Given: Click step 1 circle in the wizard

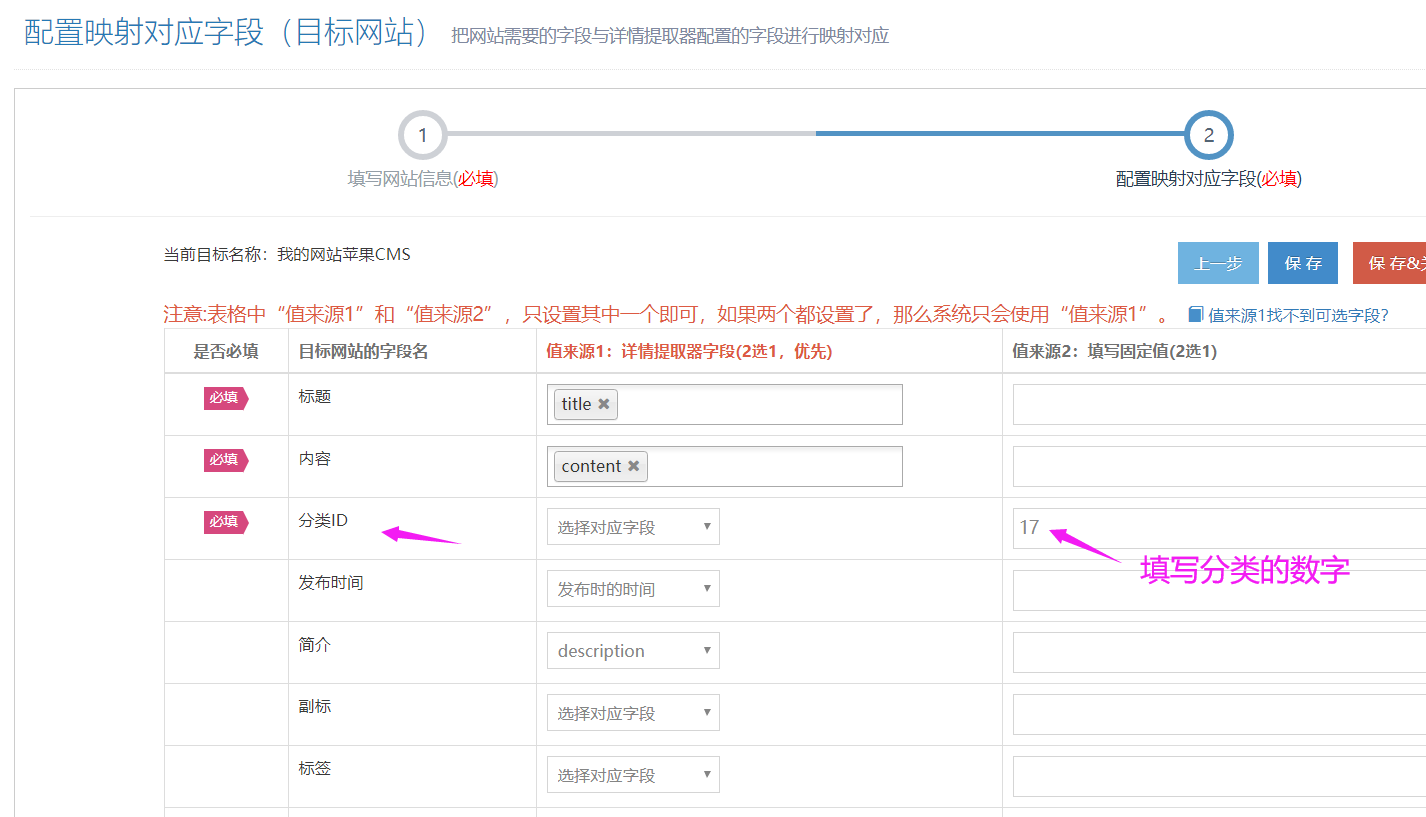Looking at the screenshot, I should coord(422,135).
